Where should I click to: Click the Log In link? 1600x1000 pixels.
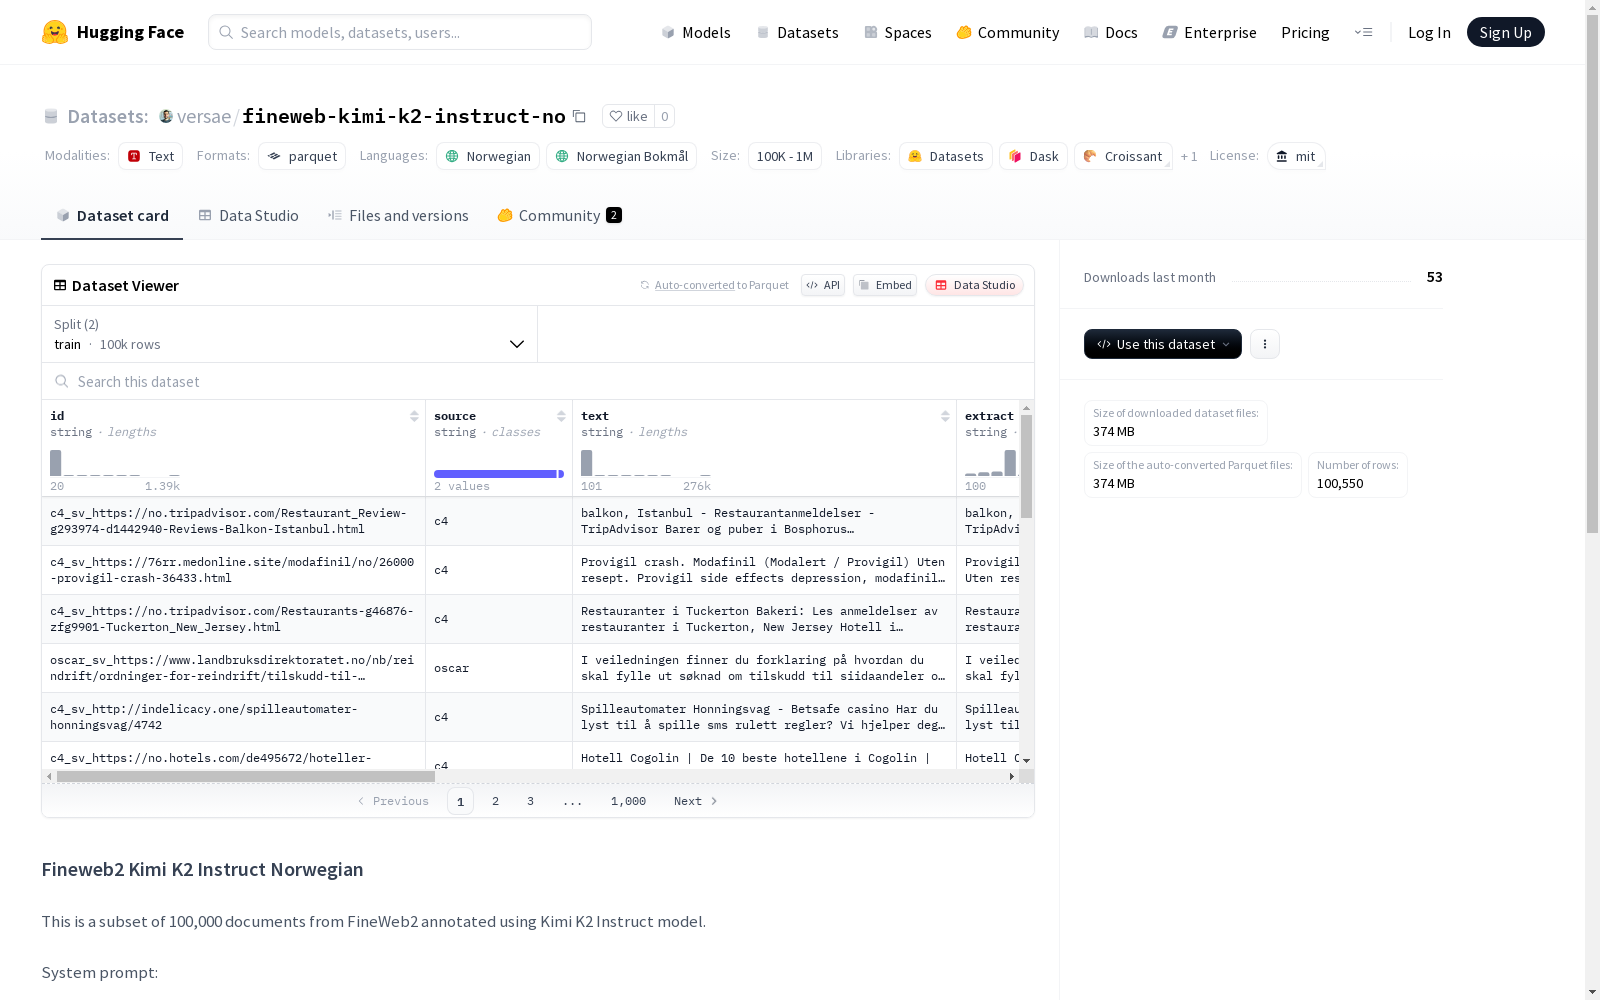click(1429, 32)
